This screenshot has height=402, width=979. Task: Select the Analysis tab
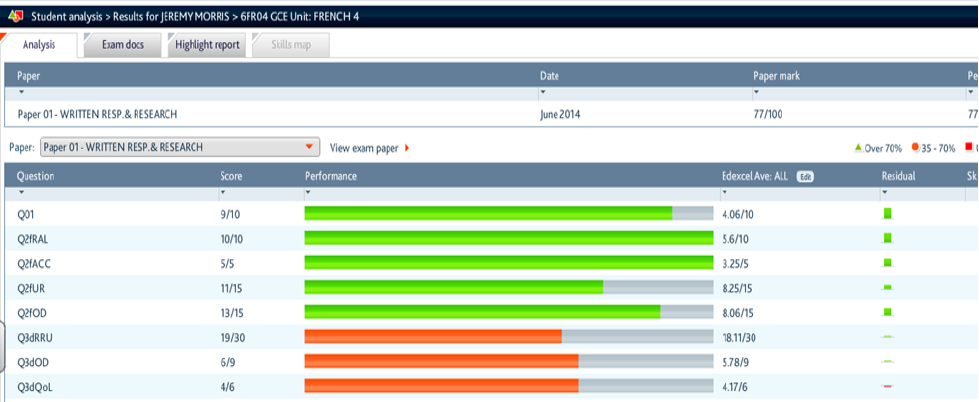point(39,45)
